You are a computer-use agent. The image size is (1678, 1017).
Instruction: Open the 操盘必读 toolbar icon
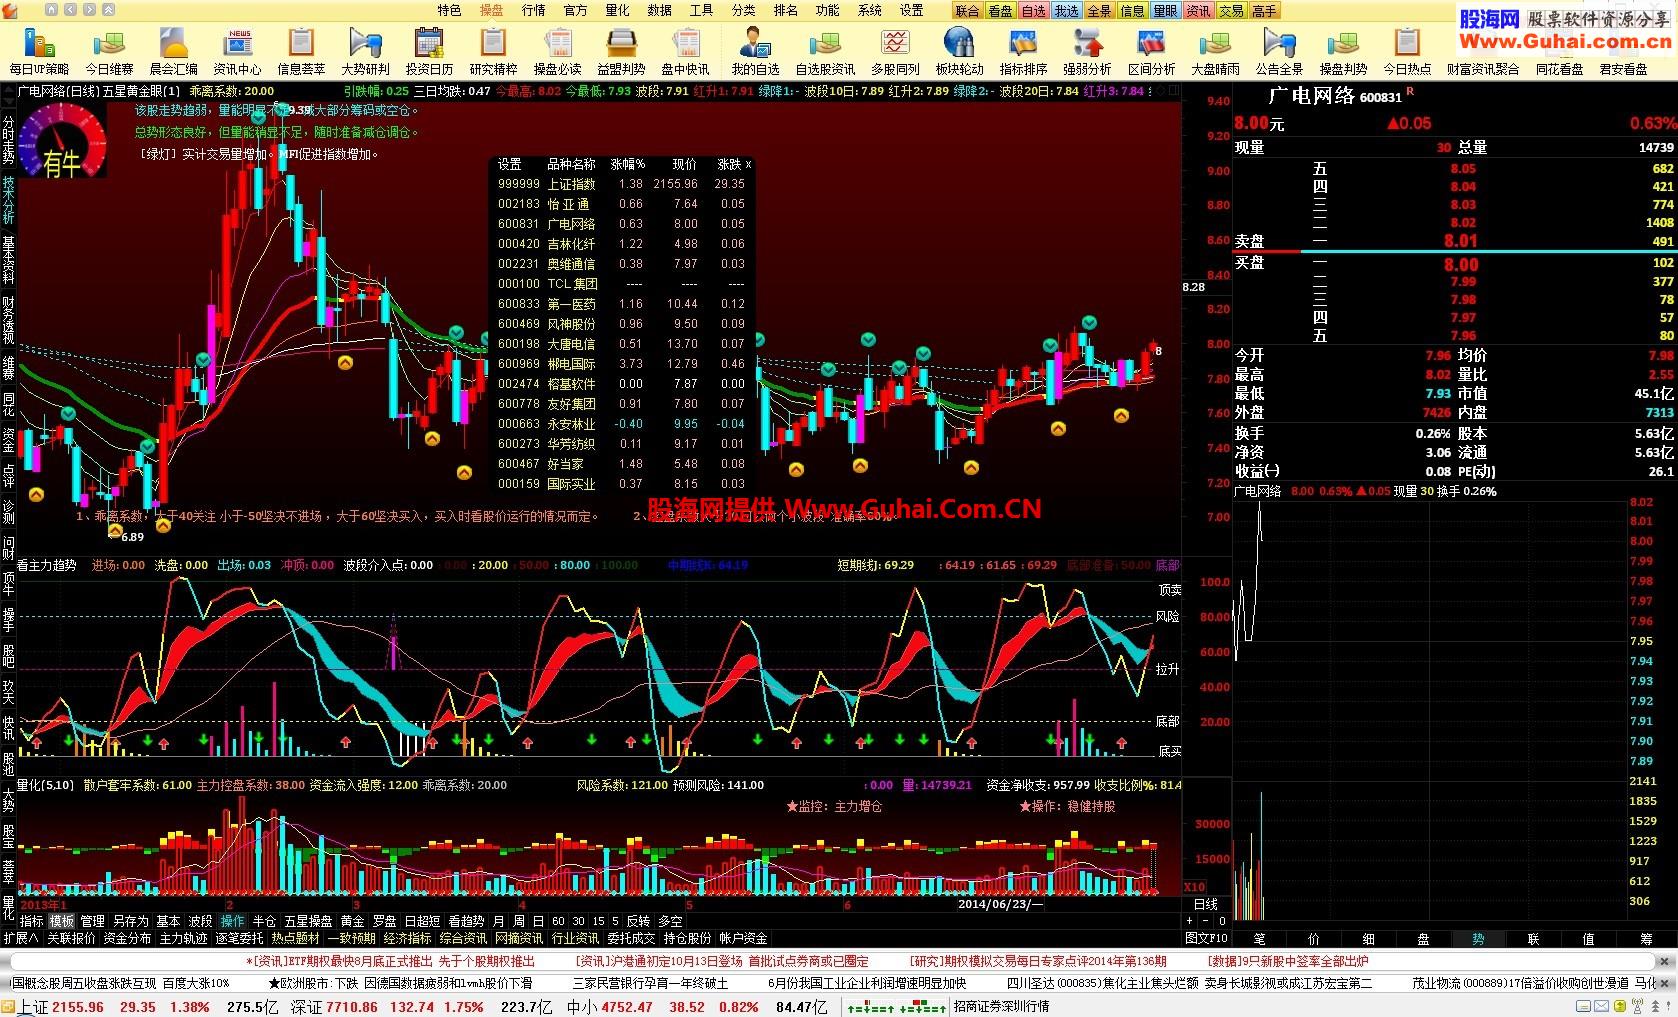[x=557, y=51]
